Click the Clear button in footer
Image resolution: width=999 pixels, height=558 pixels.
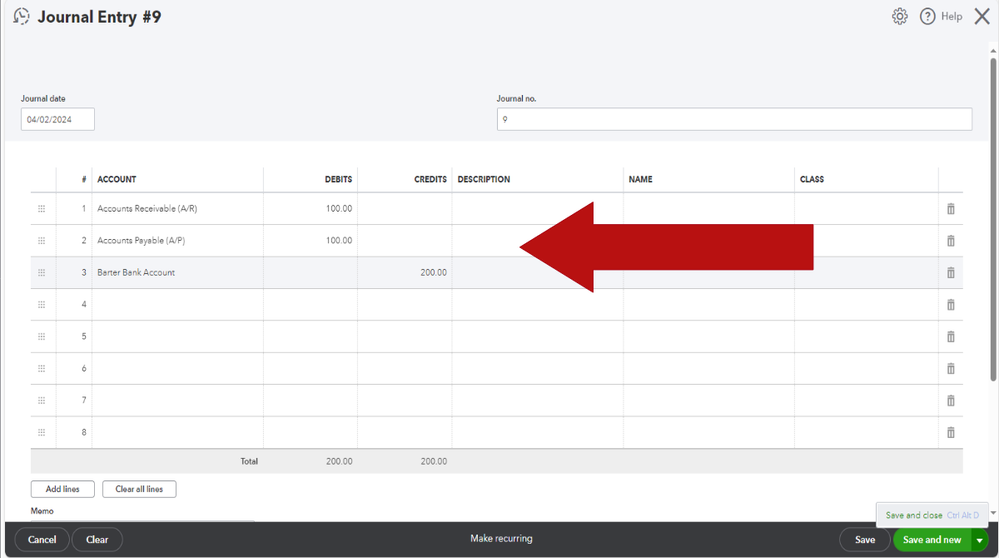[x=97, y=540]
